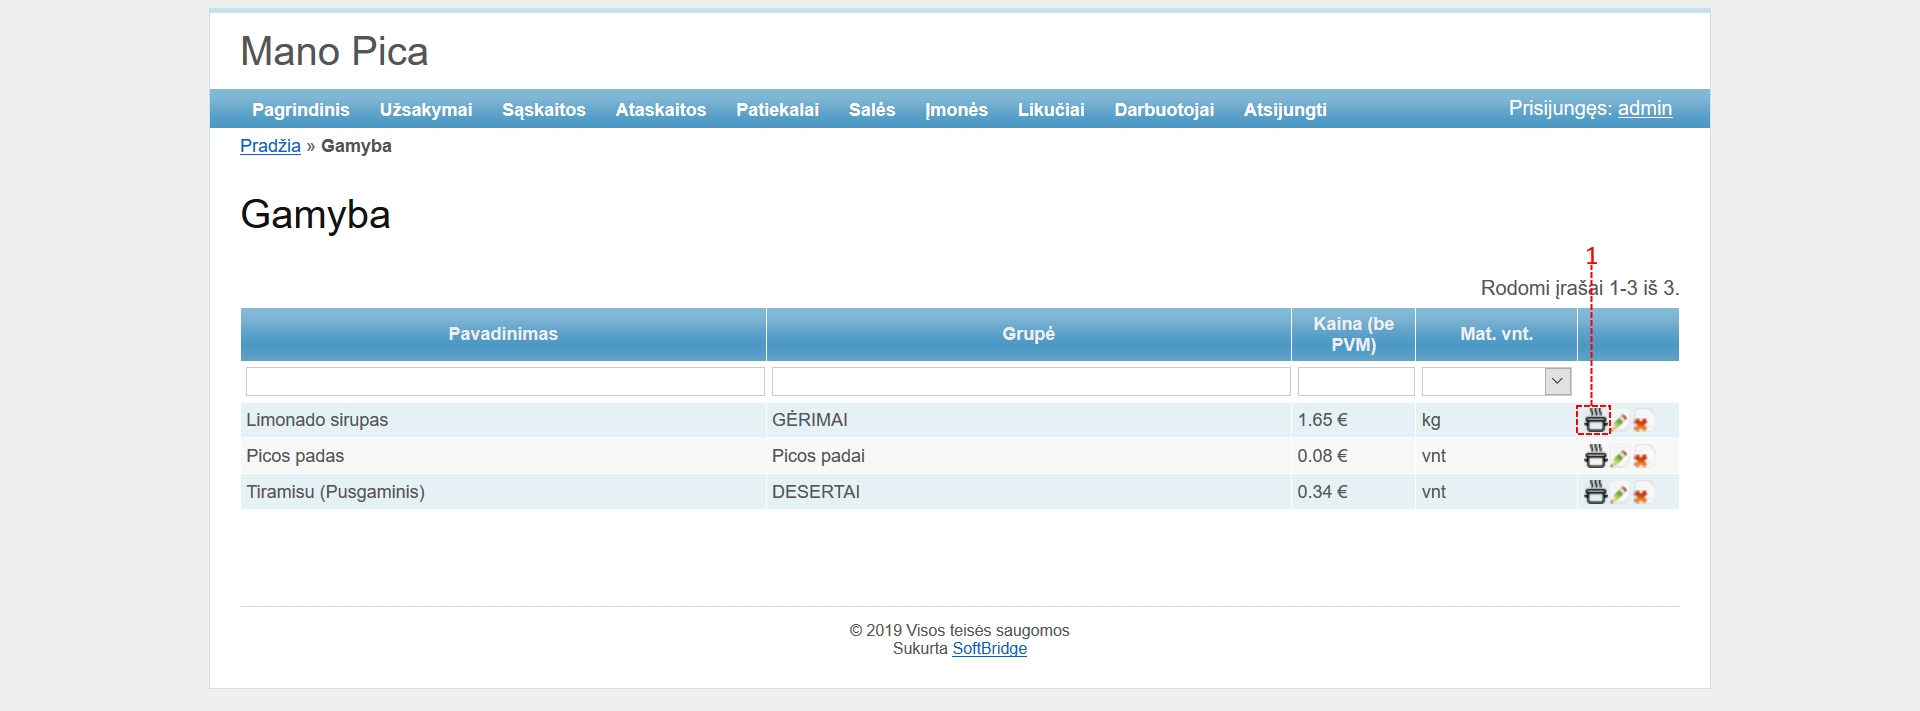
Task: Edit the Picos padas entry
Action: pyautogui.click(x=1619, y=458)
